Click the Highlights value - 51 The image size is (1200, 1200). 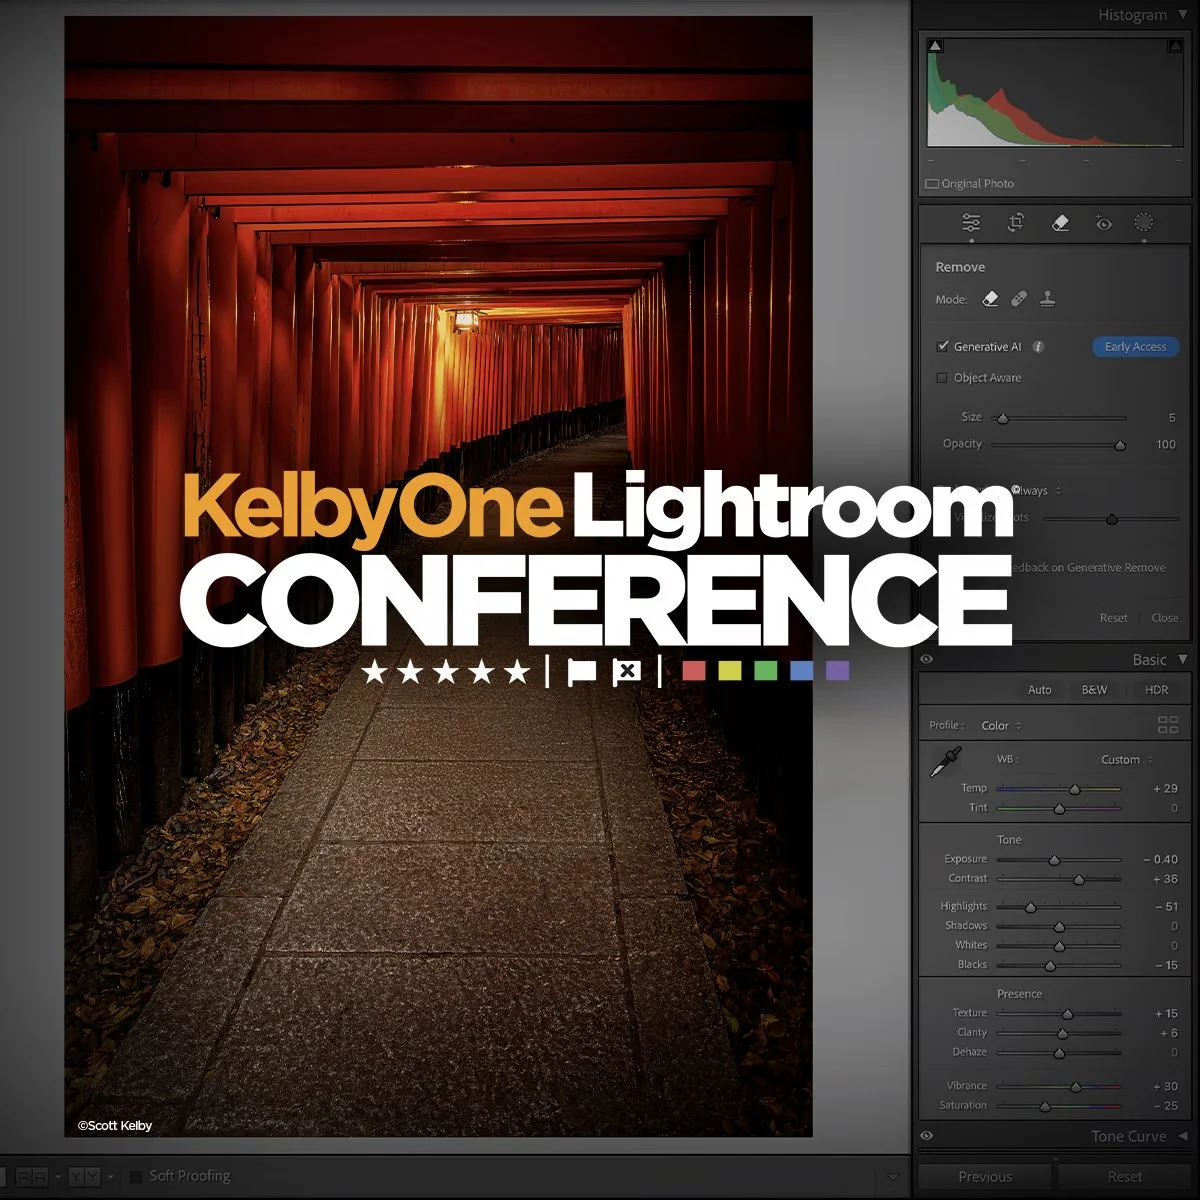[x=1166, y=907]
